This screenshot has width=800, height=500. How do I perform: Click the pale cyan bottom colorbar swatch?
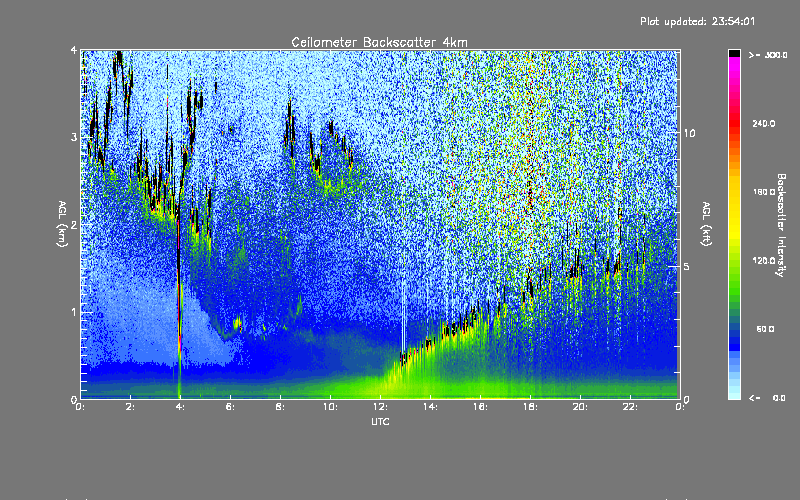point(734,394)
